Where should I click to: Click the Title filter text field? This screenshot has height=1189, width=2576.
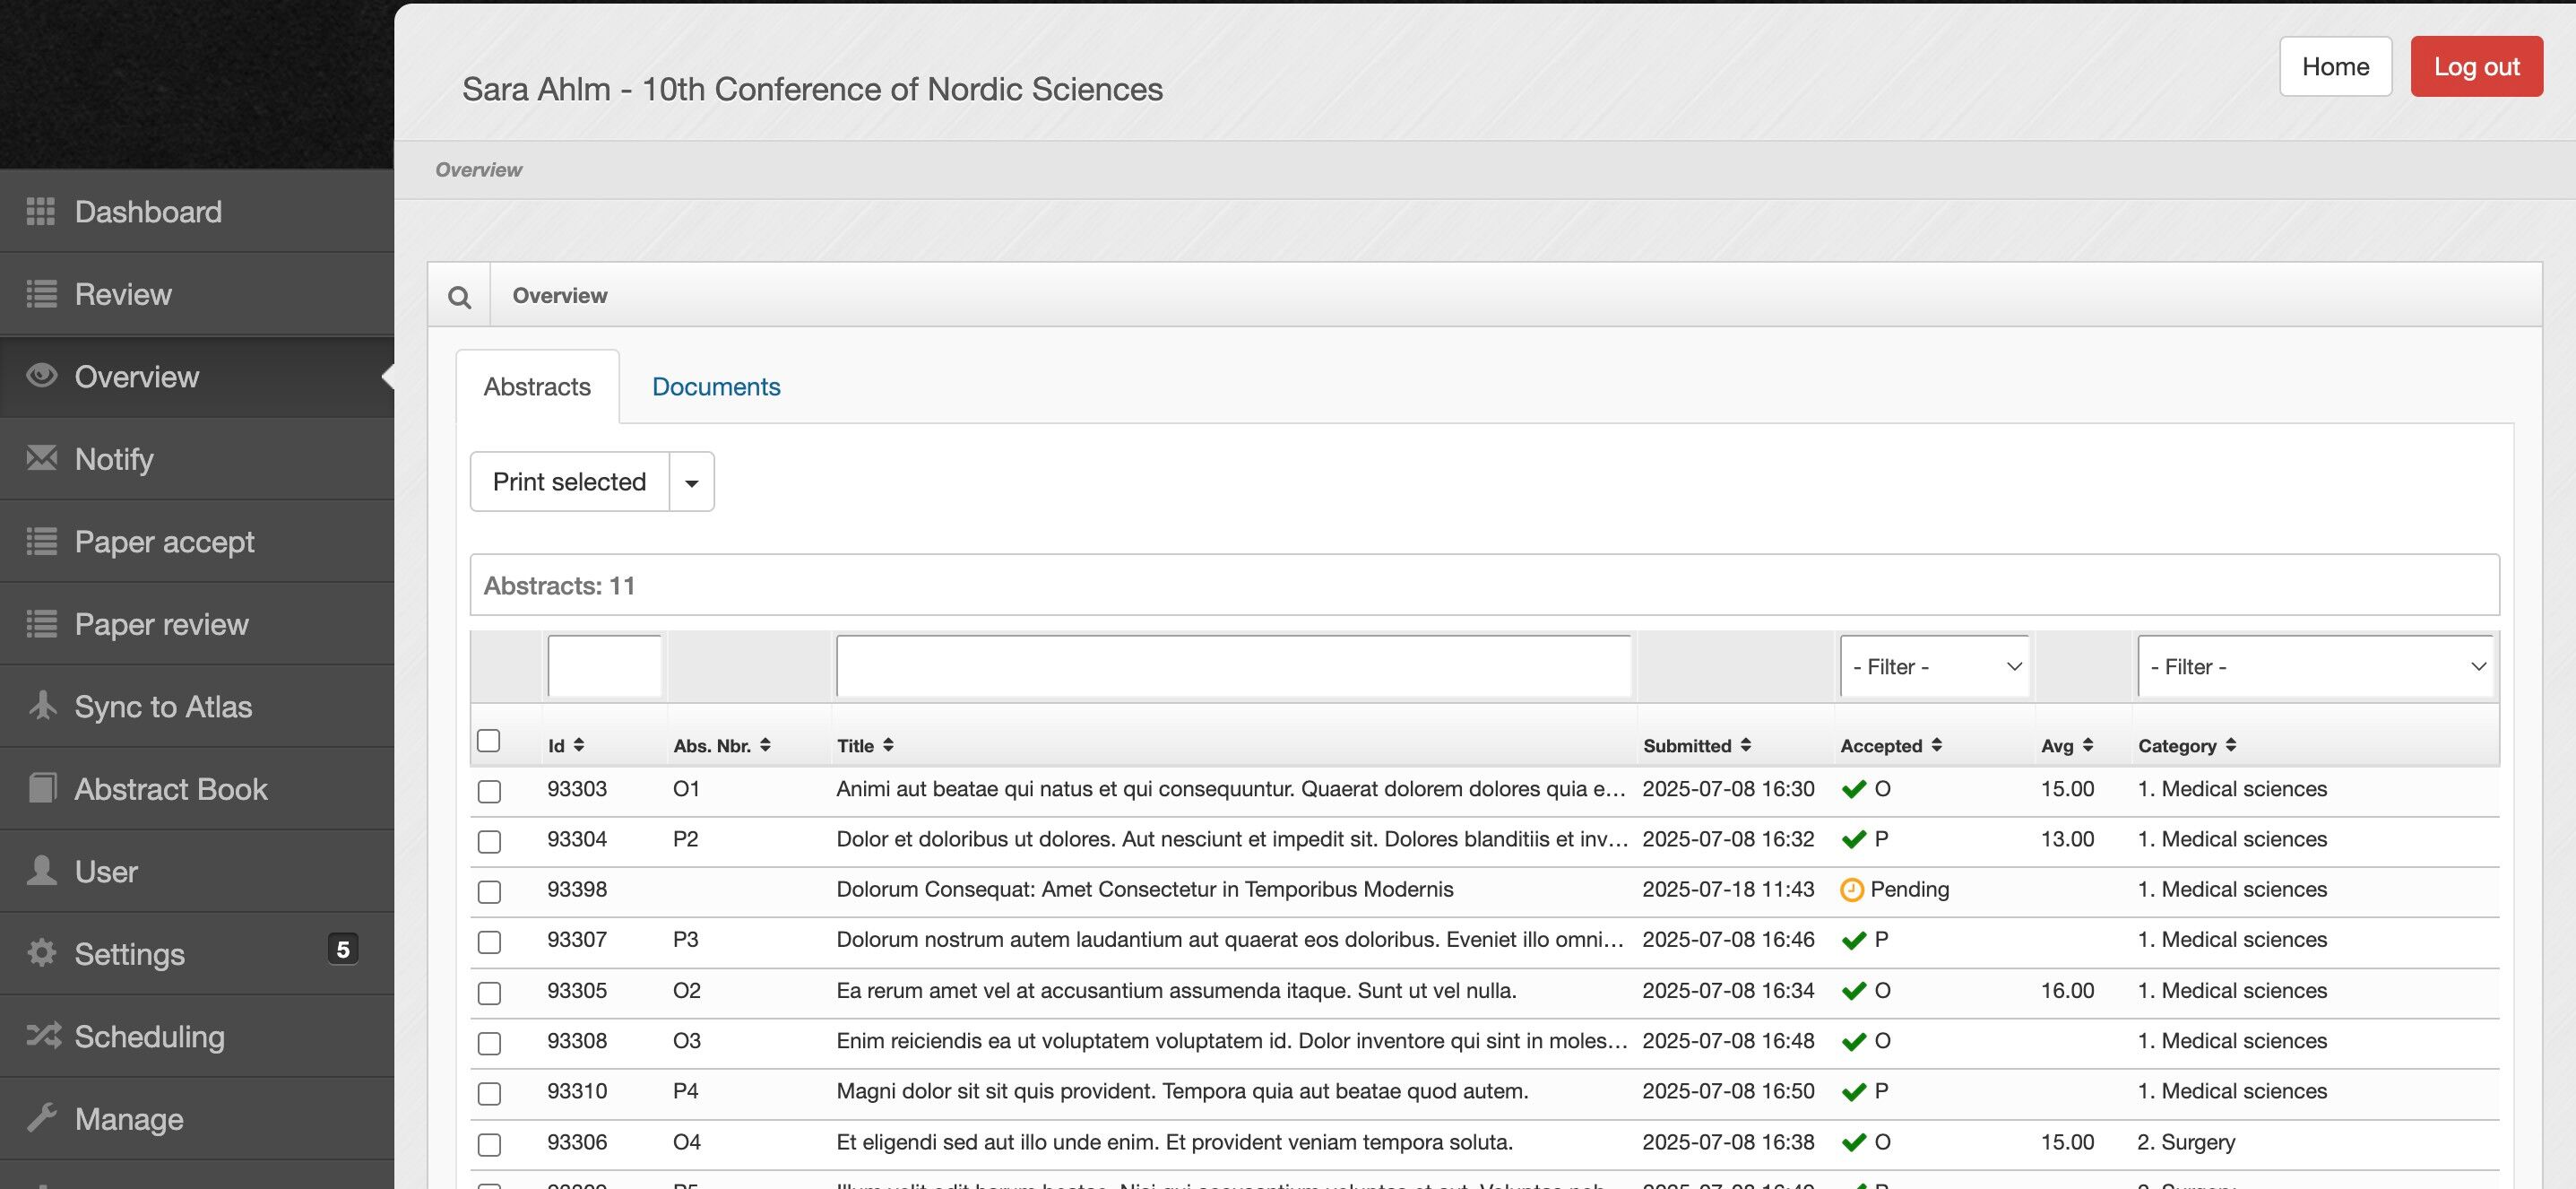tap(1232, 667)
